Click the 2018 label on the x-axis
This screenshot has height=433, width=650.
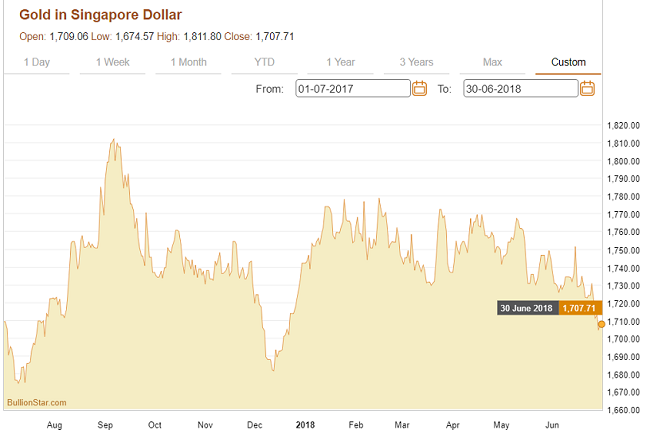pyautogui.click(x=305, y=425)
